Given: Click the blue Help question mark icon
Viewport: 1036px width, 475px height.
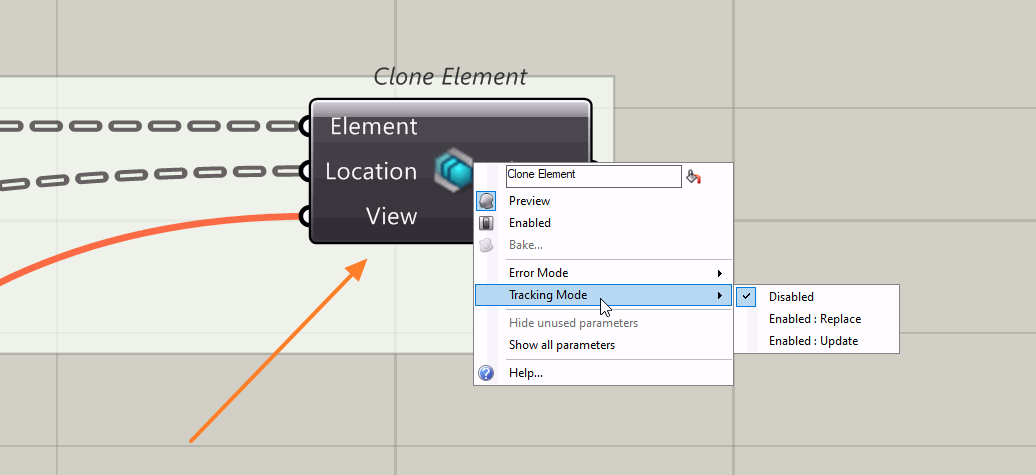Looking at the screenshot, I should coord(486,373).
